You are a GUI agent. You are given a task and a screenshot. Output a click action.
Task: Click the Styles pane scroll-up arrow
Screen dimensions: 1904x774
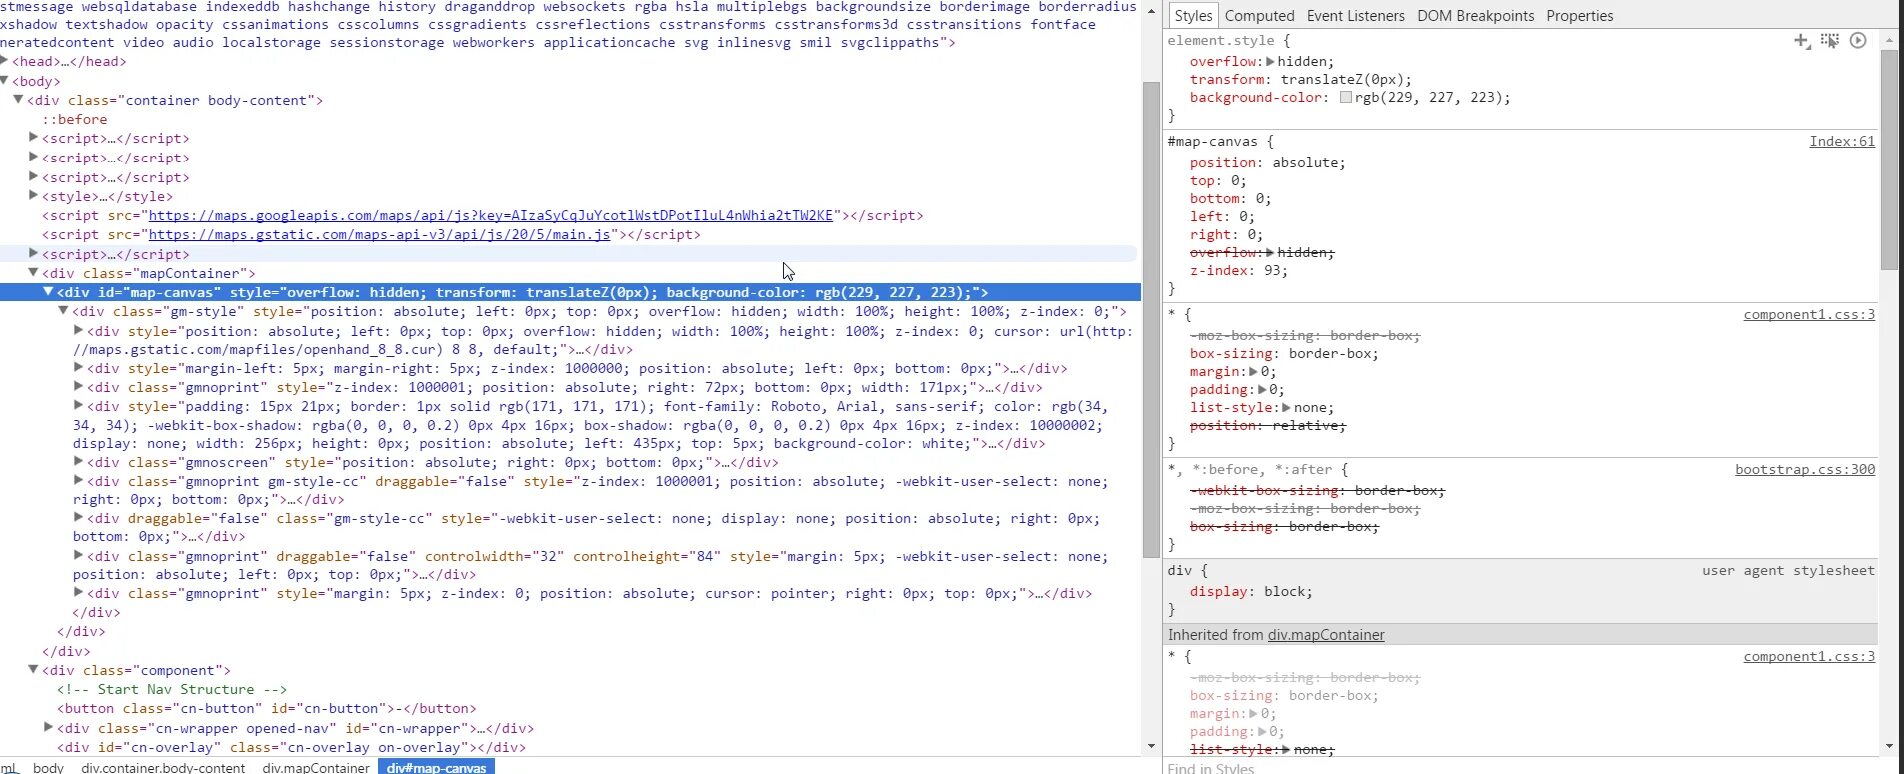(1889, 40)
